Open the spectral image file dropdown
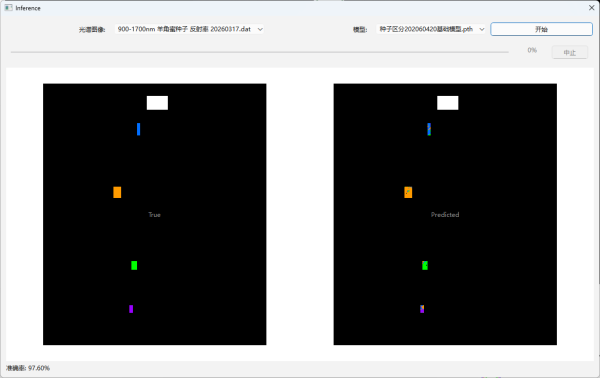The image size is (600, 378). point(189,29)
